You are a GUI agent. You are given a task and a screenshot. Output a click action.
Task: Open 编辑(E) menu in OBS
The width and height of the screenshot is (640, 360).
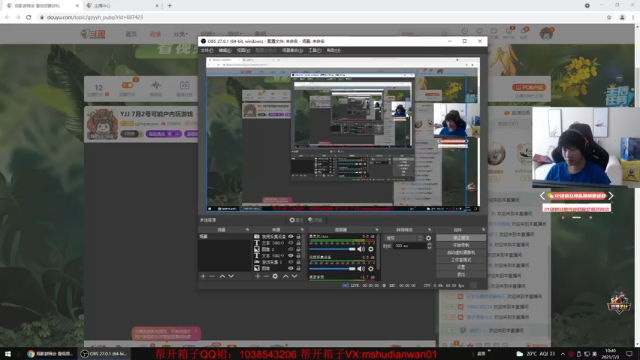click(225, 51)
